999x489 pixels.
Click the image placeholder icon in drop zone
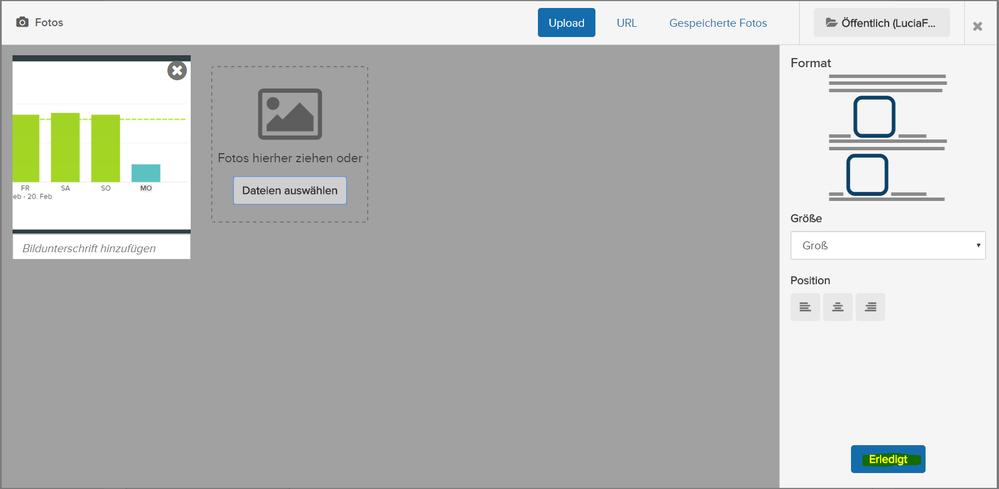click(x=289, y=114)
